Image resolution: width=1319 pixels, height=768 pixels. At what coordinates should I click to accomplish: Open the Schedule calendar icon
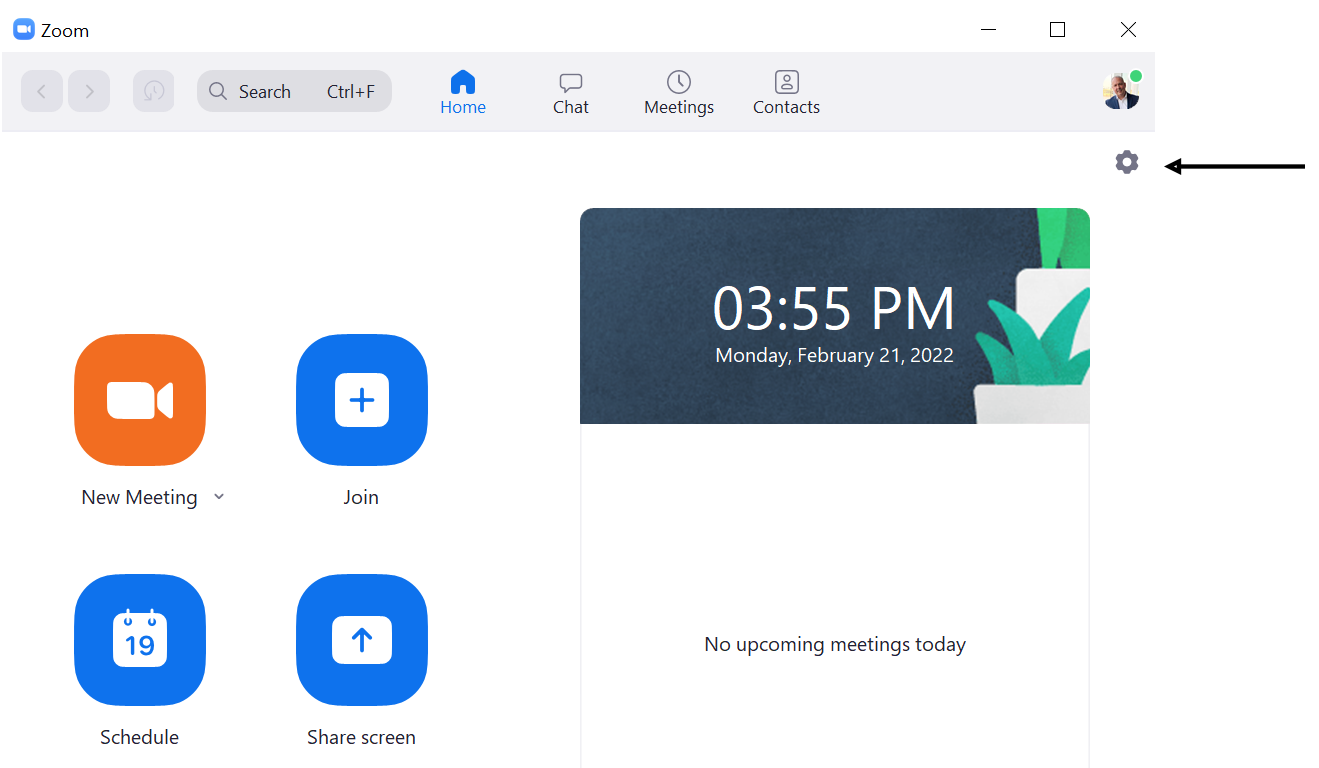(x=140, y=640)
